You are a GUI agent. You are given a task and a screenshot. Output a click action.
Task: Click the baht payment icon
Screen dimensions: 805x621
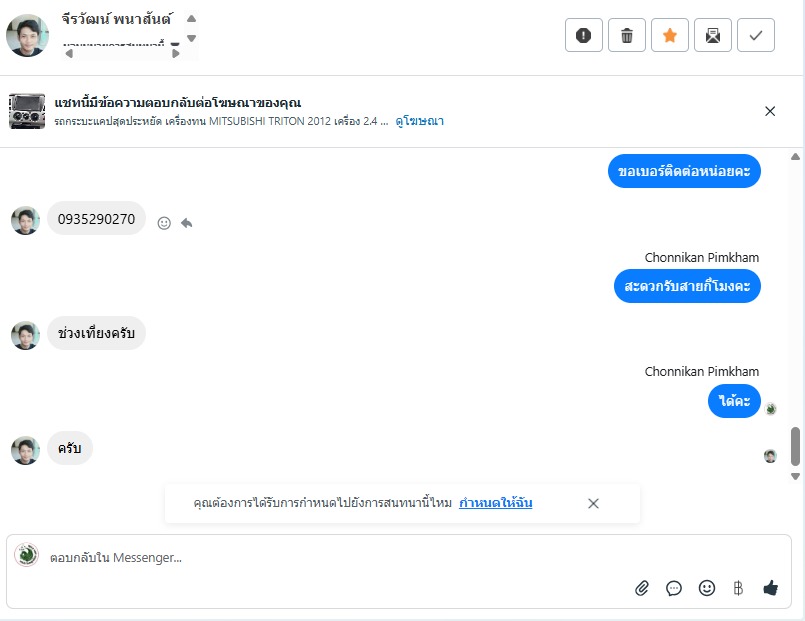[x=738, y=588]
